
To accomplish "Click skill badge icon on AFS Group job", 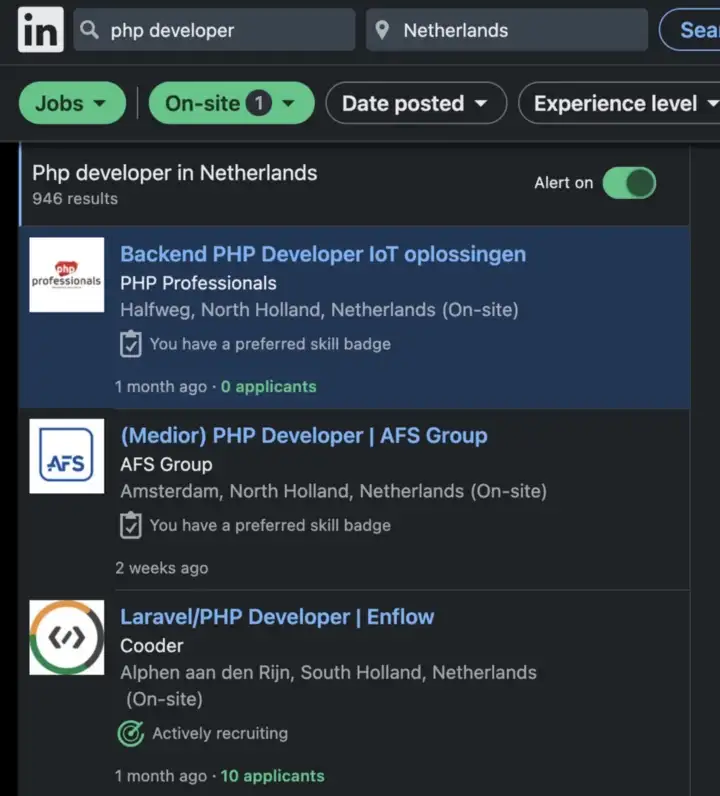I will [130, 525].
